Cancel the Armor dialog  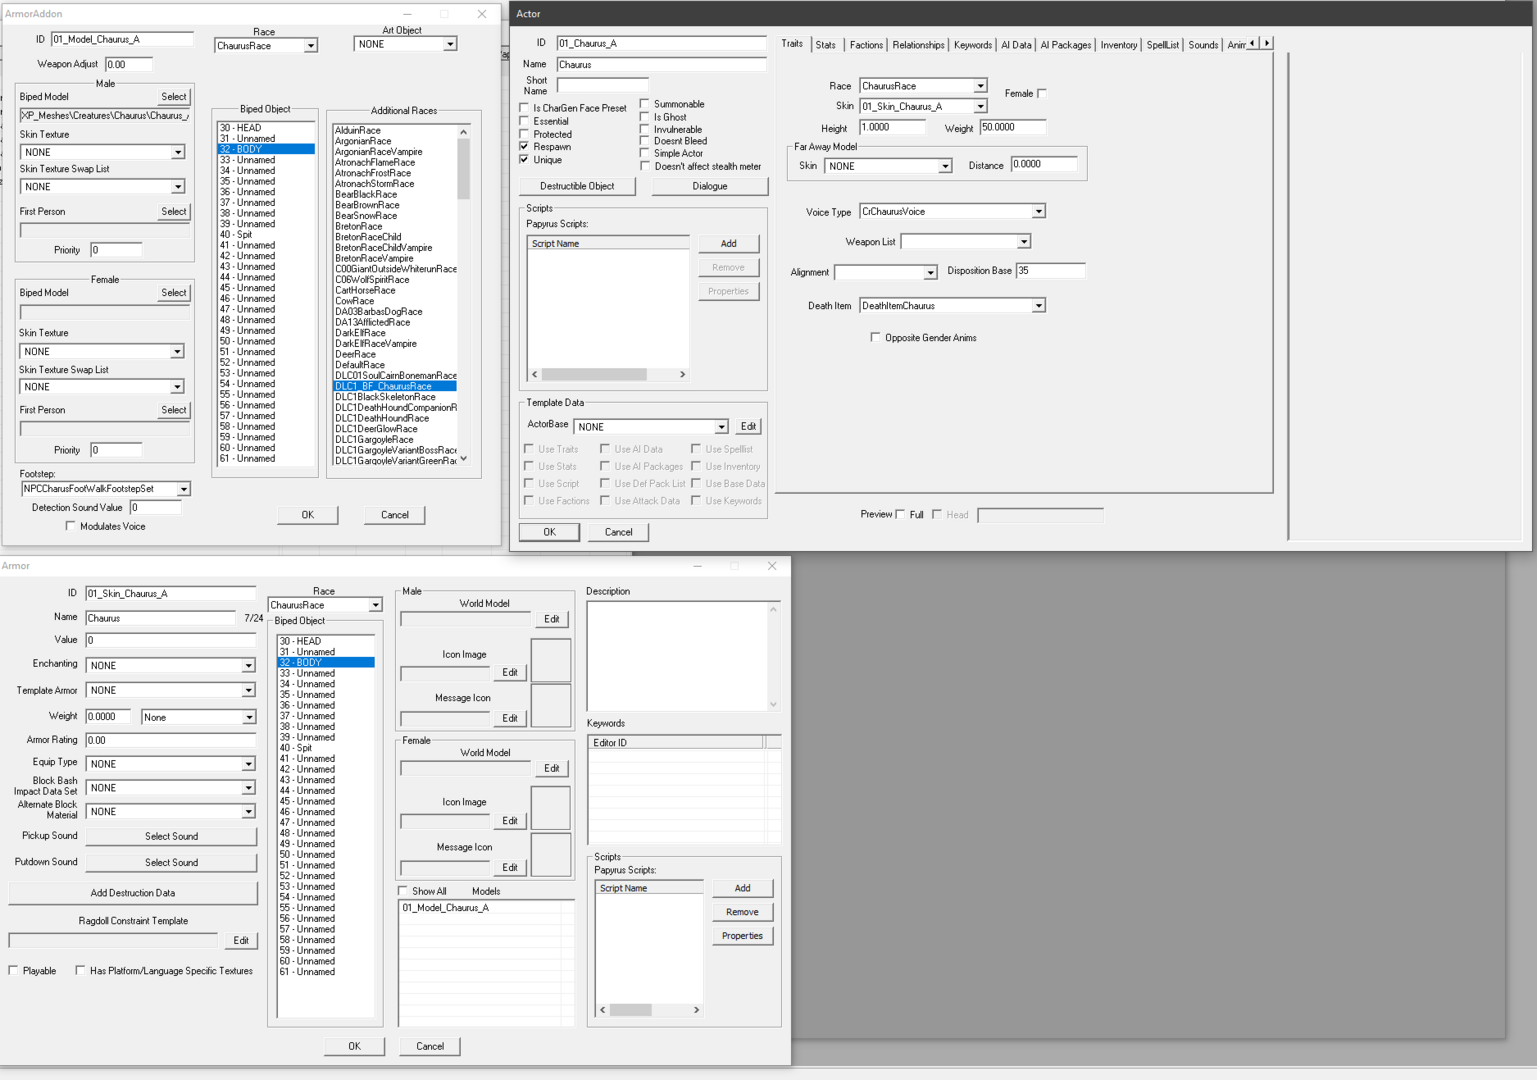click(430, 1046)
